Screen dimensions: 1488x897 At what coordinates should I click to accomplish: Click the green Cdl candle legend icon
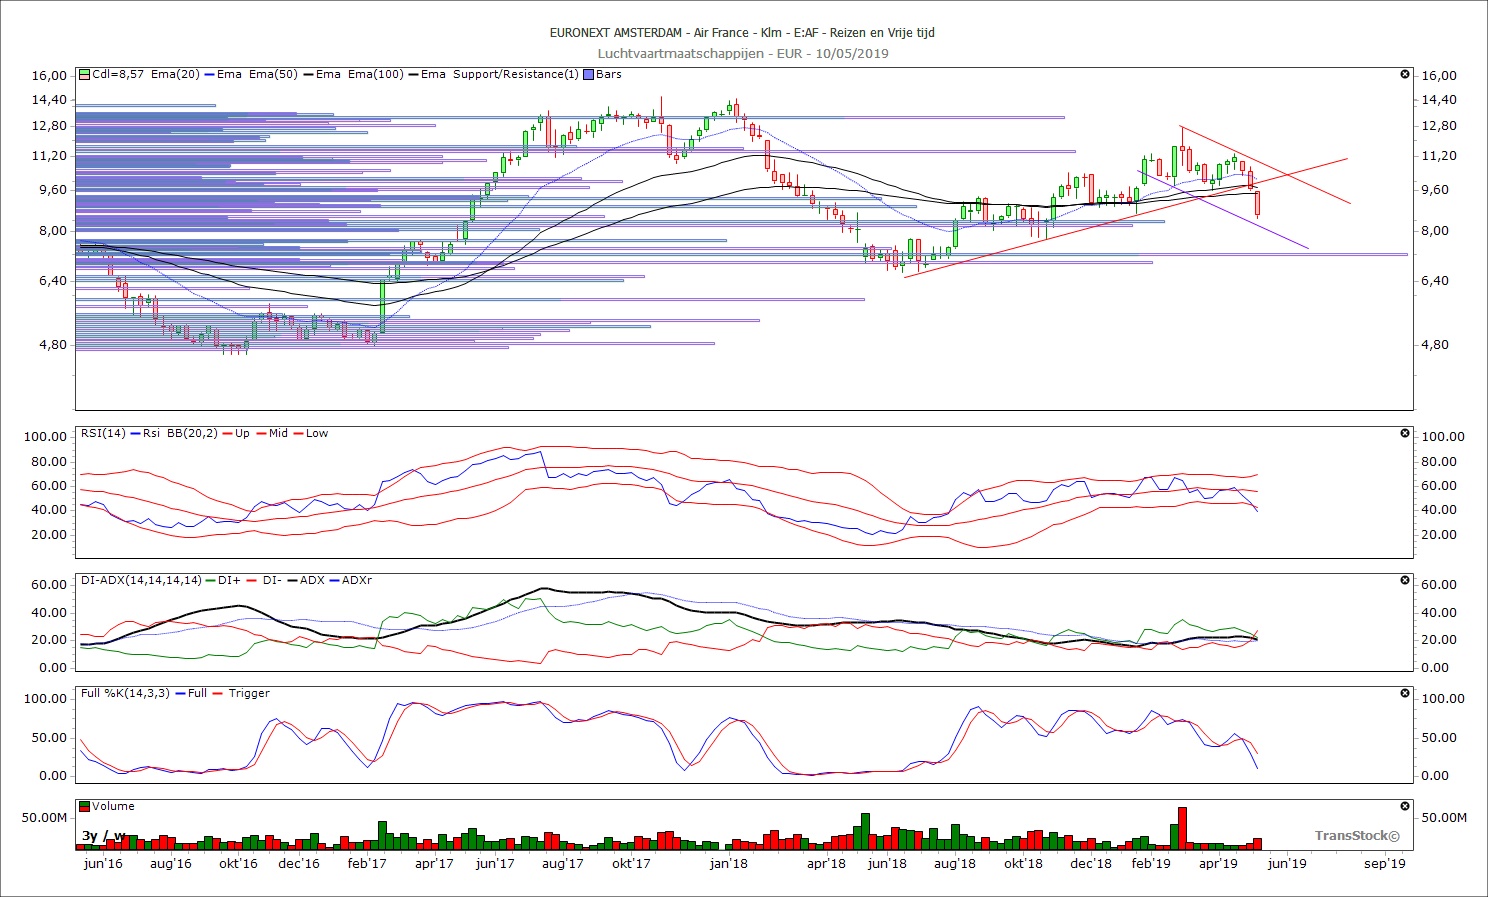(85, 75)
